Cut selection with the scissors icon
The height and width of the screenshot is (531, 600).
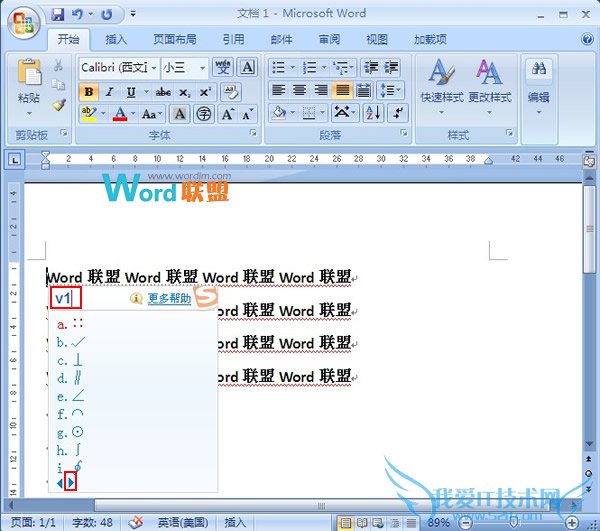point(58,65)
